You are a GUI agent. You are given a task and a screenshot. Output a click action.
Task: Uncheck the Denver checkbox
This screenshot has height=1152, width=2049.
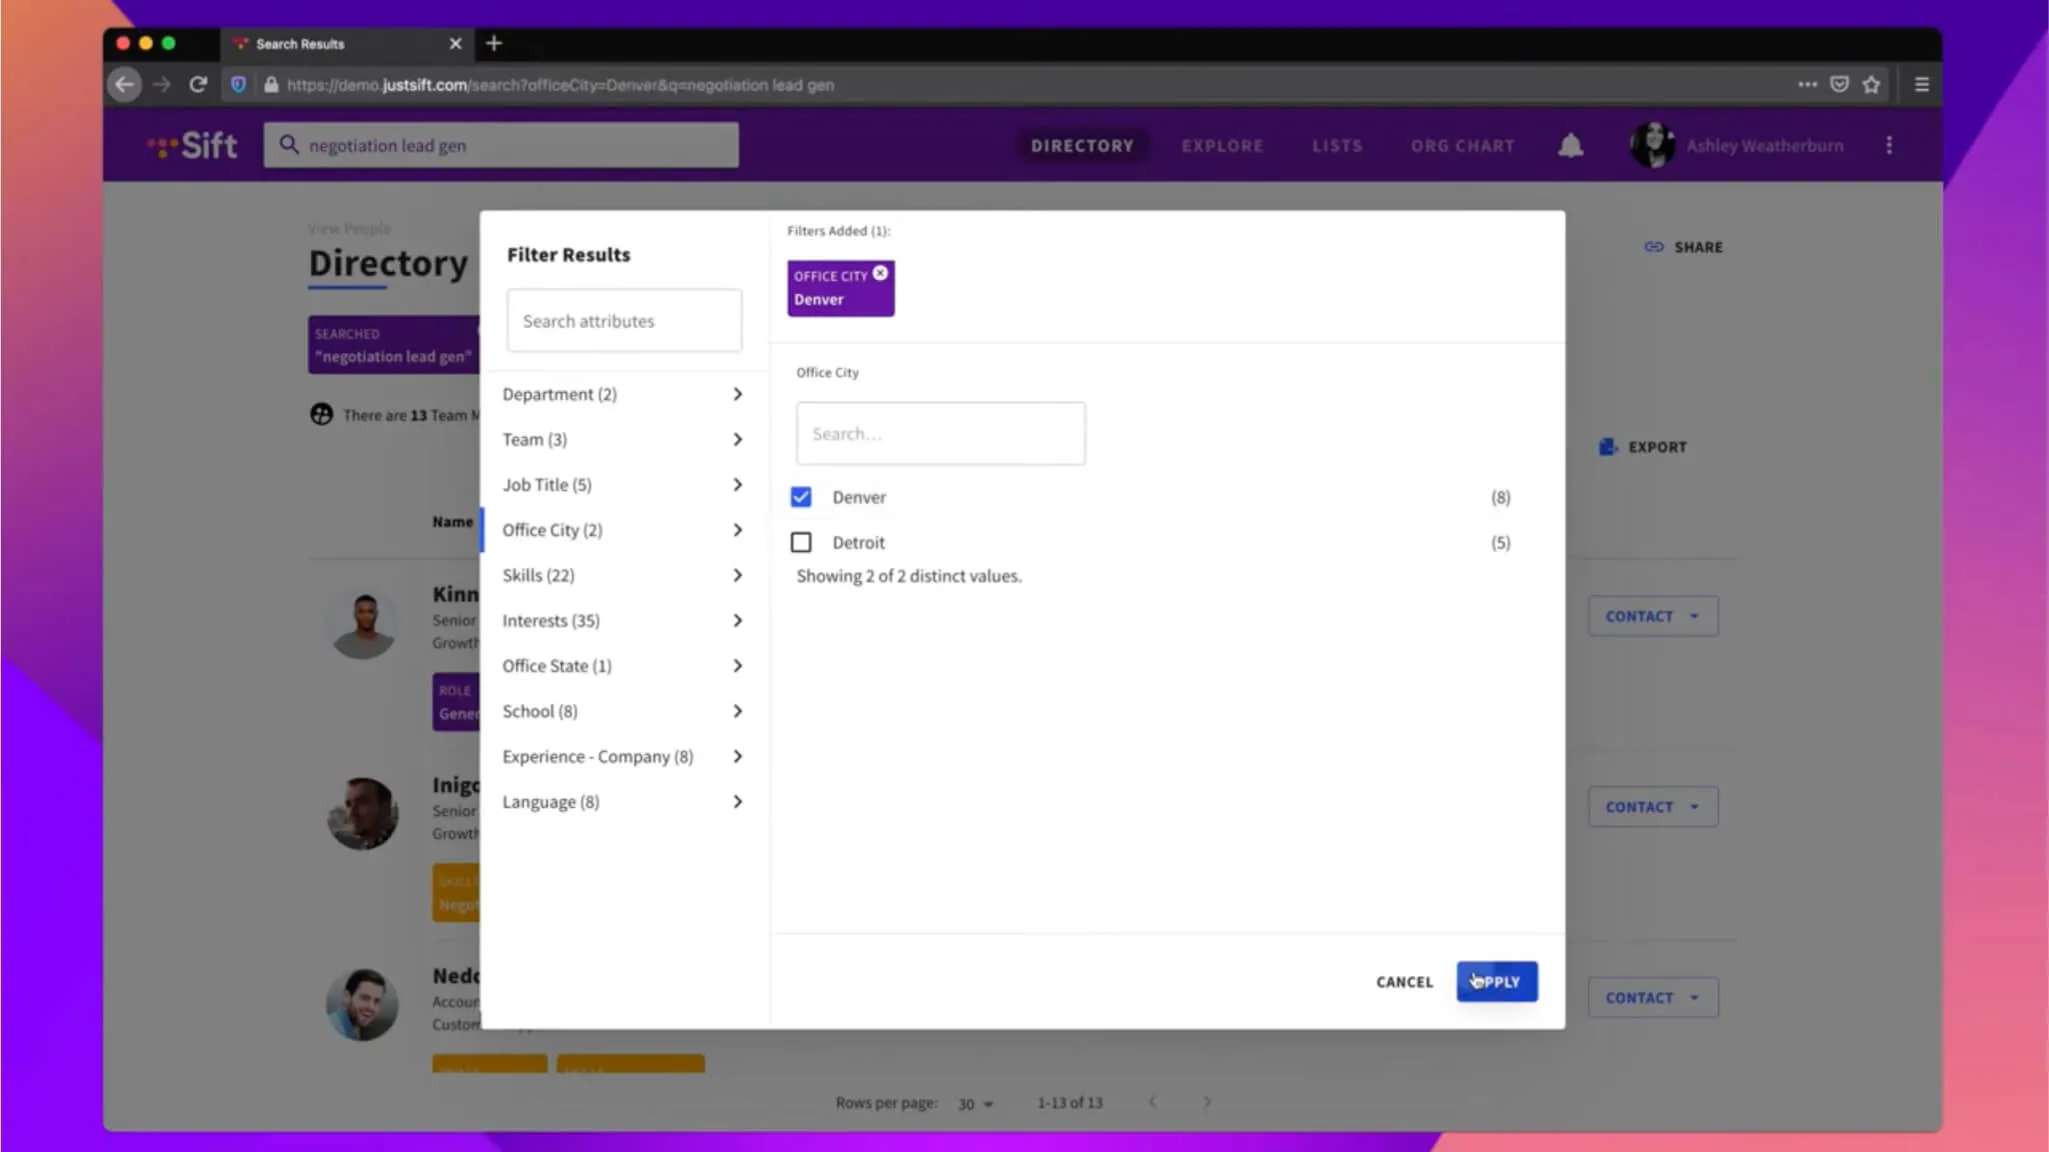pos(801,497)
